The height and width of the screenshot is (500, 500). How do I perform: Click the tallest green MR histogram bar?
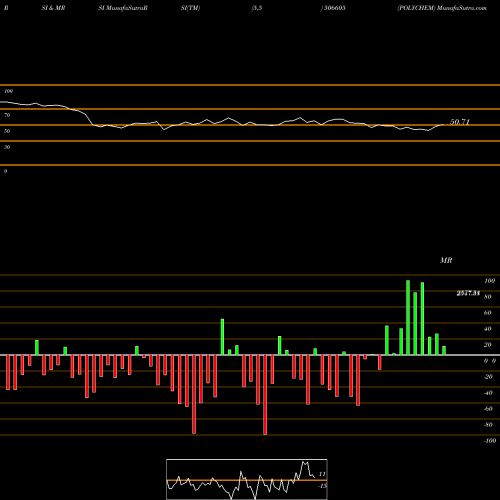pyautogui.click(x=408, y=318)
